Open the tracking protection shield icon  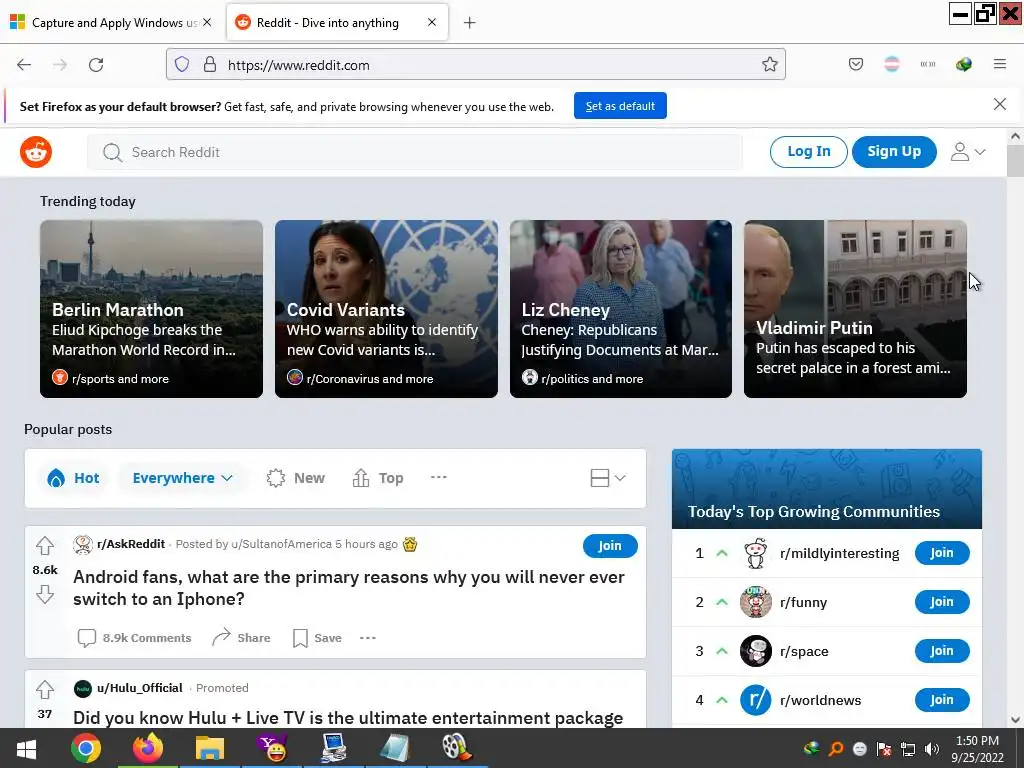coord(182,64)
